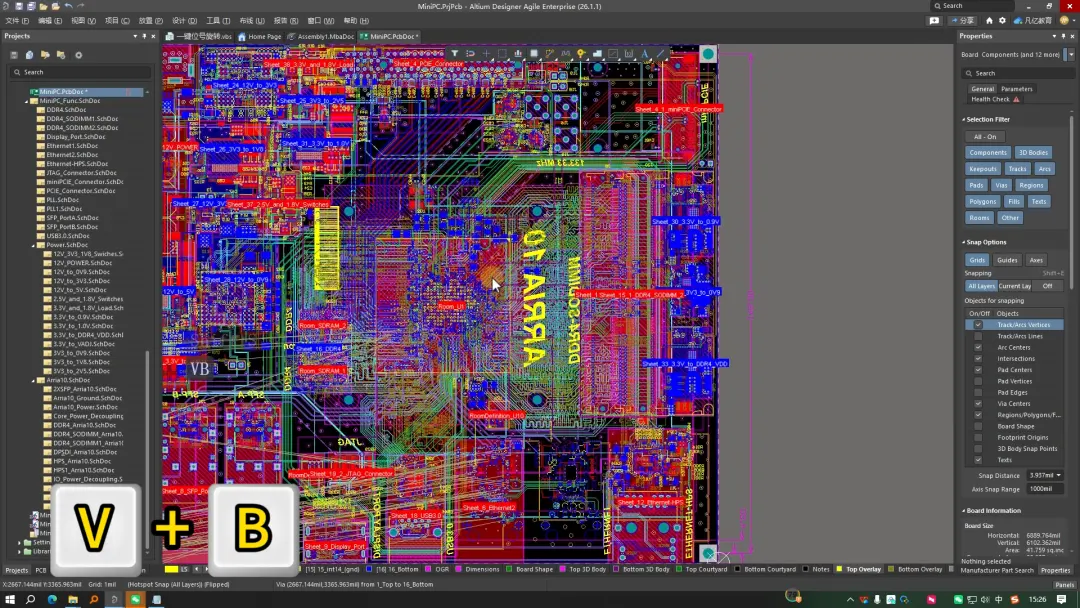
Task: Enable Board Shape snapping checkbox
Action: [x=978, y=426]
